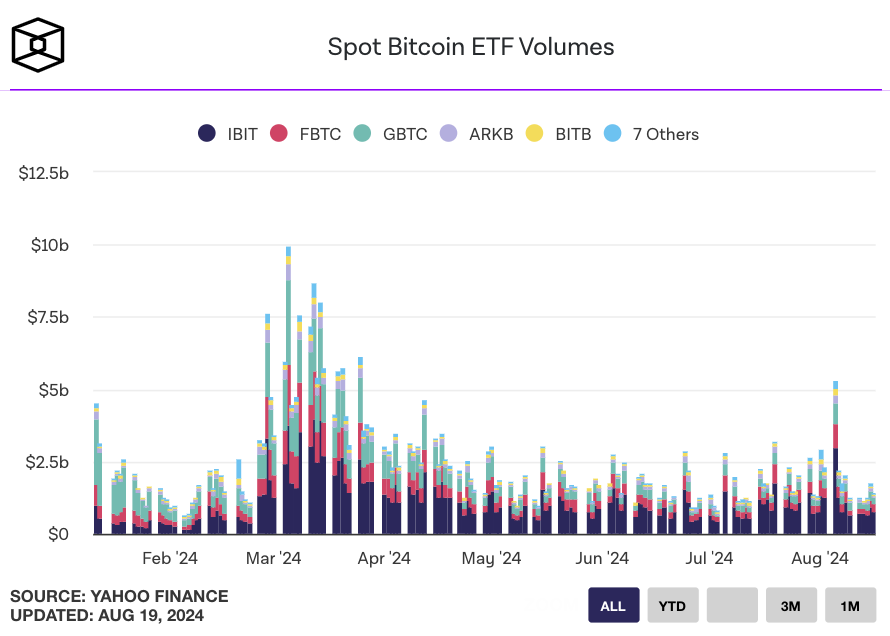890x636 pixels.
Task: Click the Spot Bitcoin ETF Volumes title
Action: (471, 47)
